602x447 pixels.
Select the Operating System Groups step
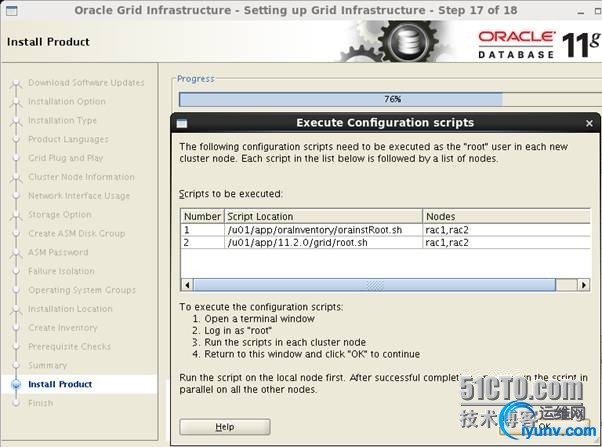point(82,290)
